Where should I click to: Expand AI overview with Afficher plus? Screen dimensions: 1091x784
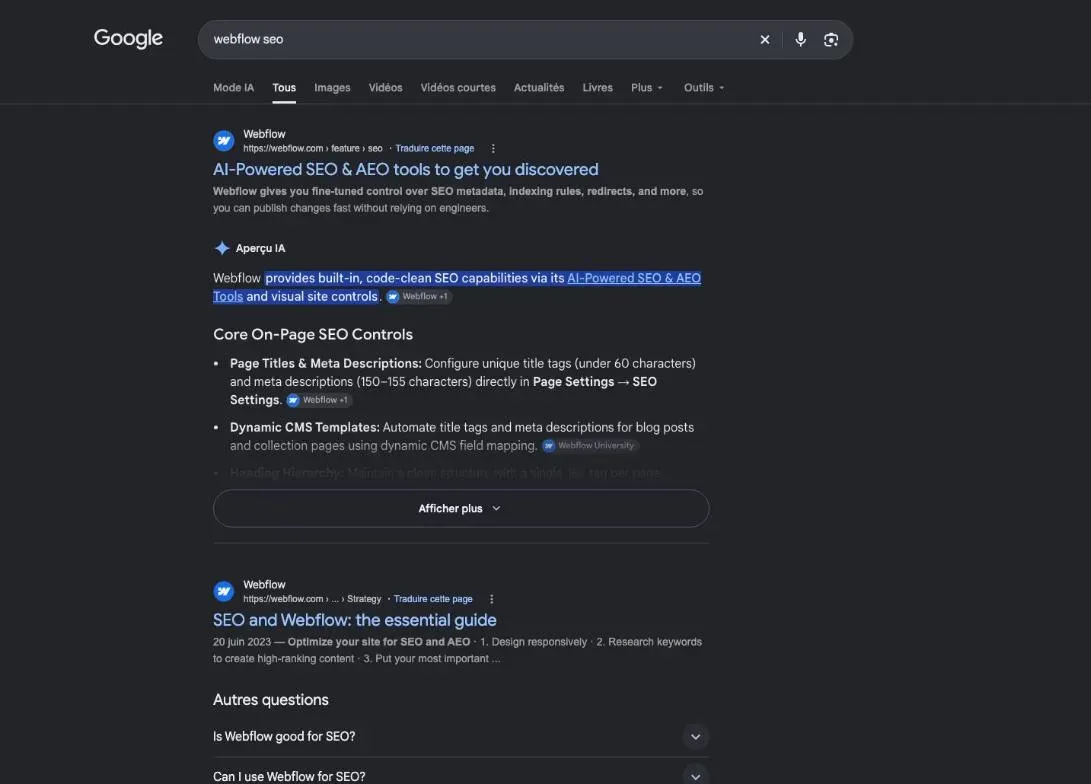tap(461, 509)
